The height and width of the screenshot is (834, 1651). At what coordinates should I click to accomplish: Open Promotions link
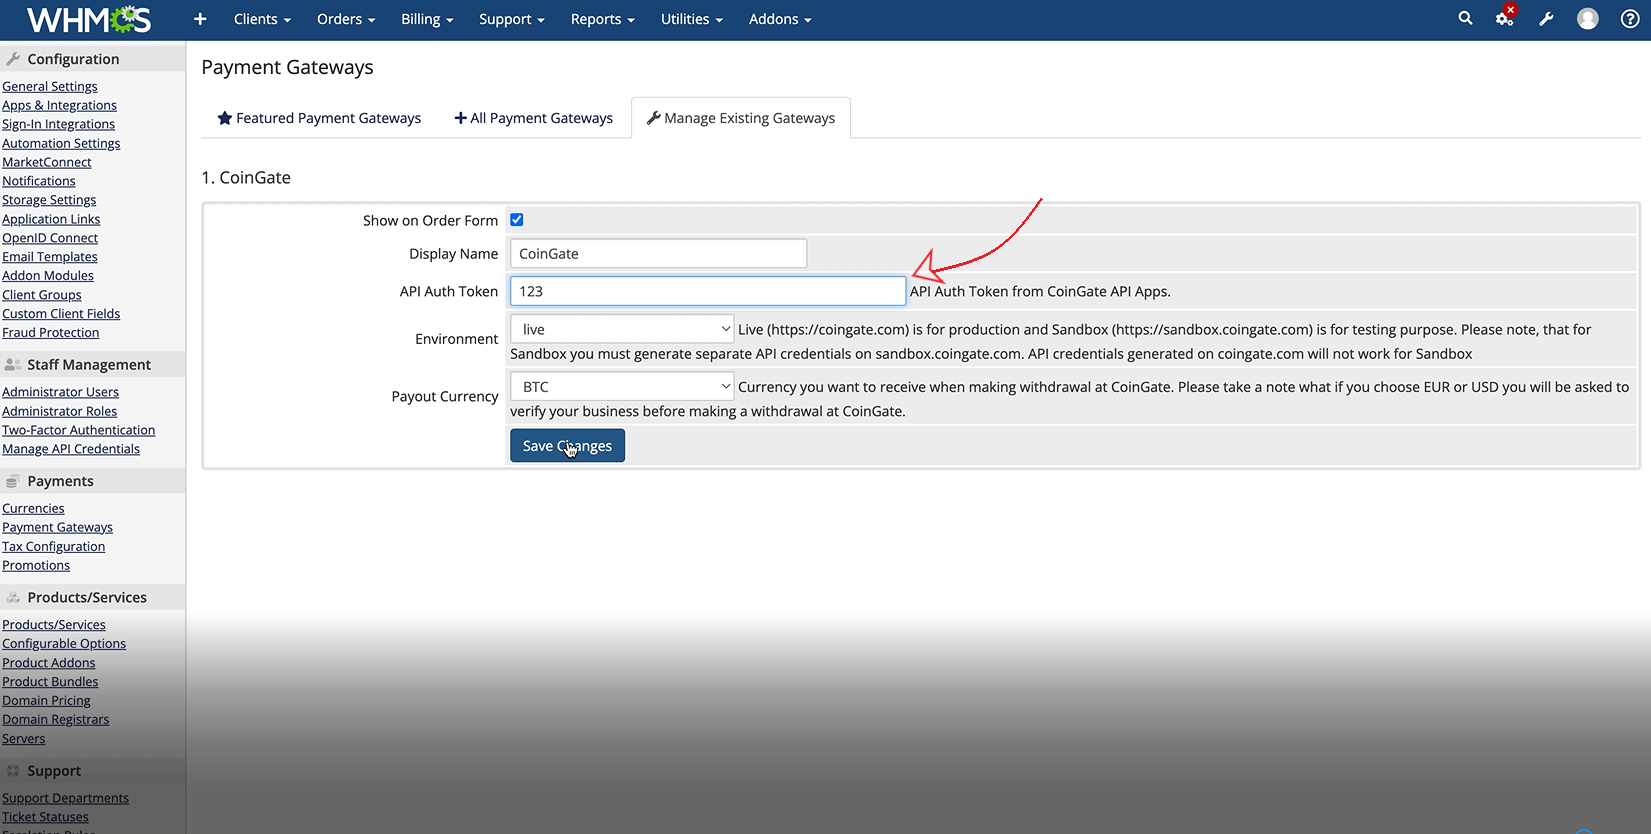pos(36,565)
